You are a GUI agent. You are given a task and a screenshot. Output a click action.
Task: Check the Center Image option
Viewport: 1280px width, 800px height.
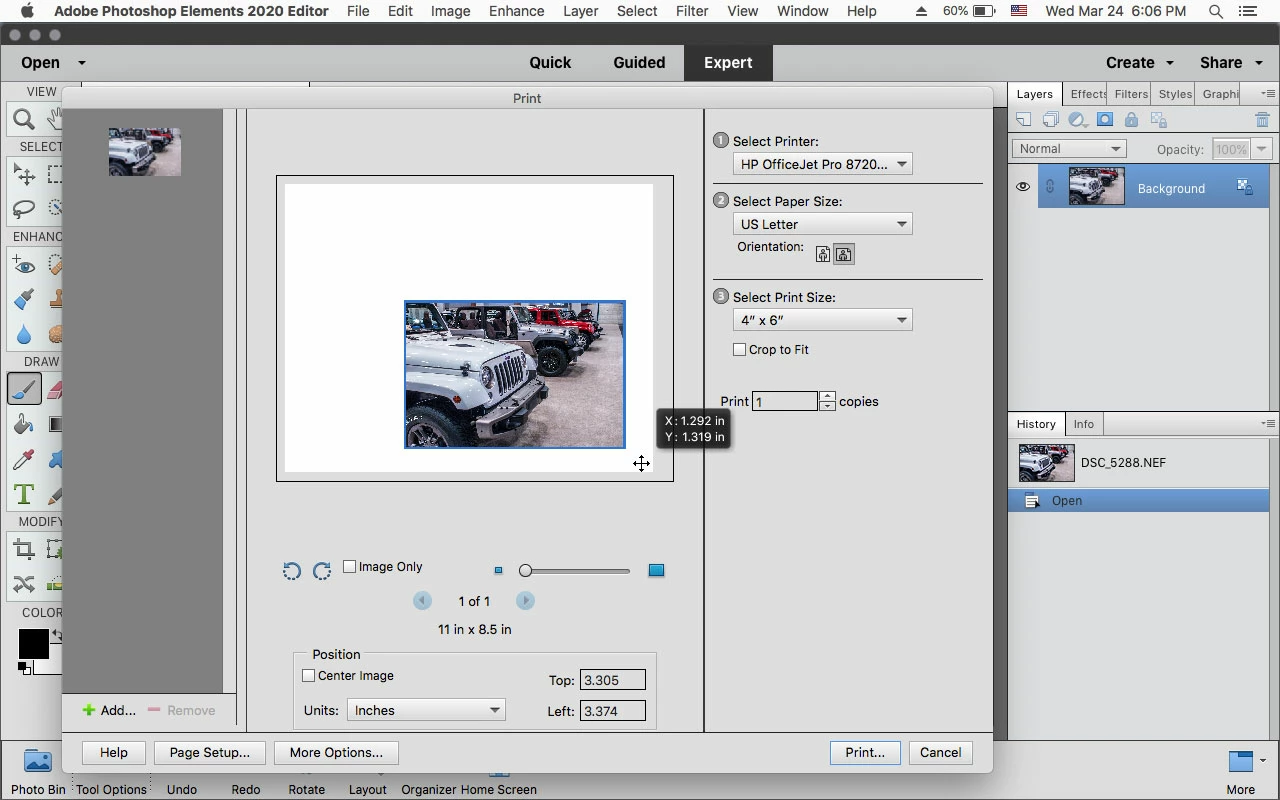pos(309,676)
